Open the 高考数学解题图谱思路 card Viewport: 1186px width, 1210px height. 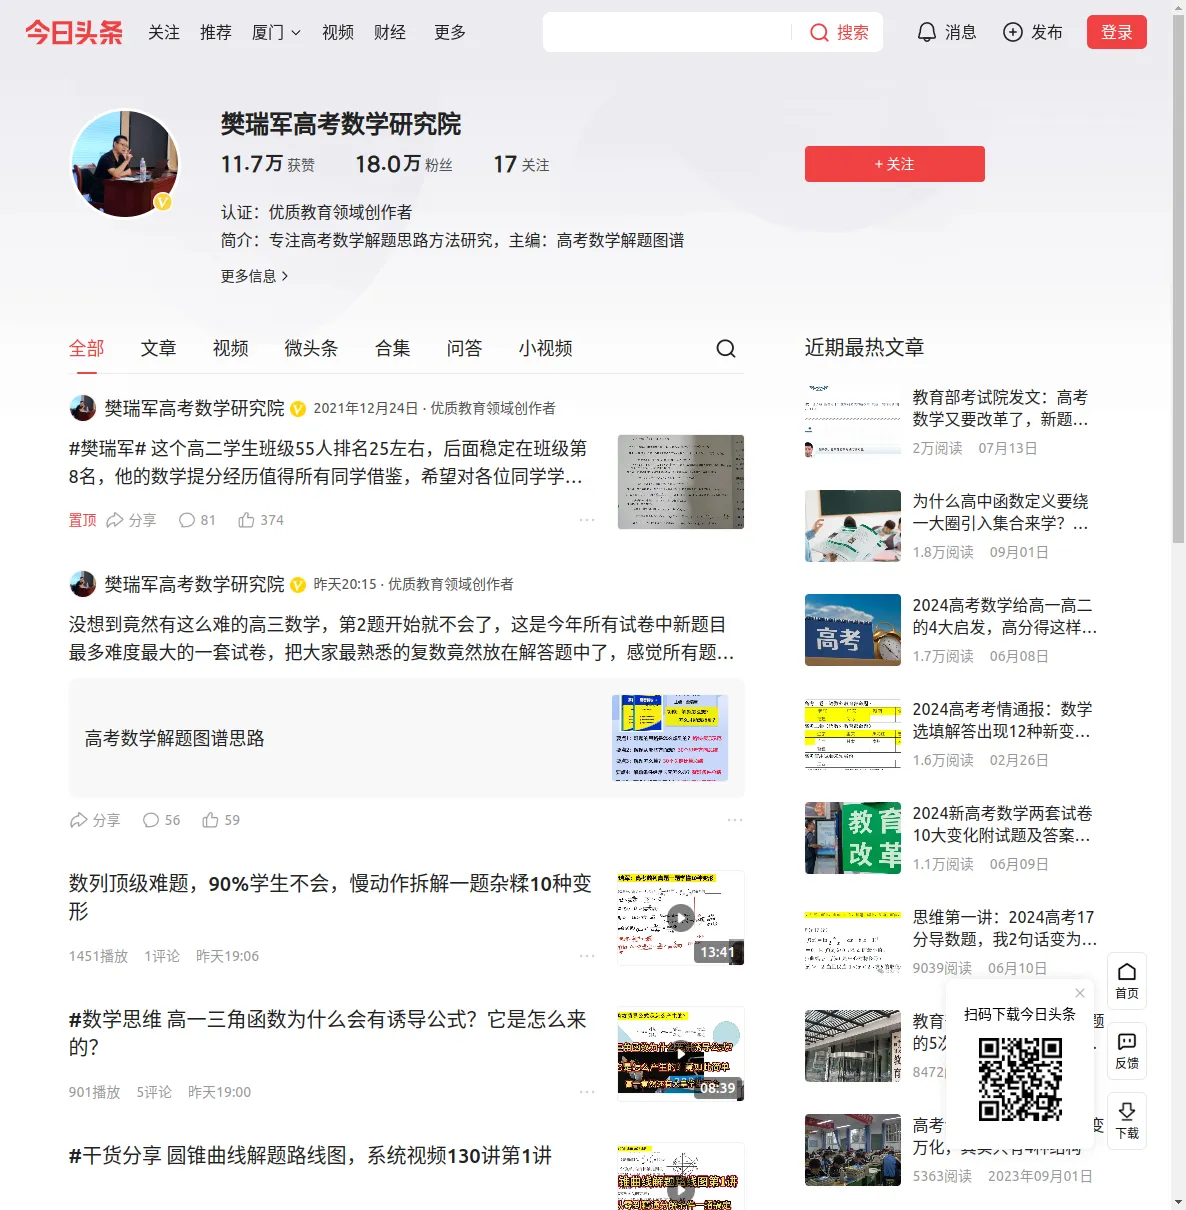(x=407, y=738)
